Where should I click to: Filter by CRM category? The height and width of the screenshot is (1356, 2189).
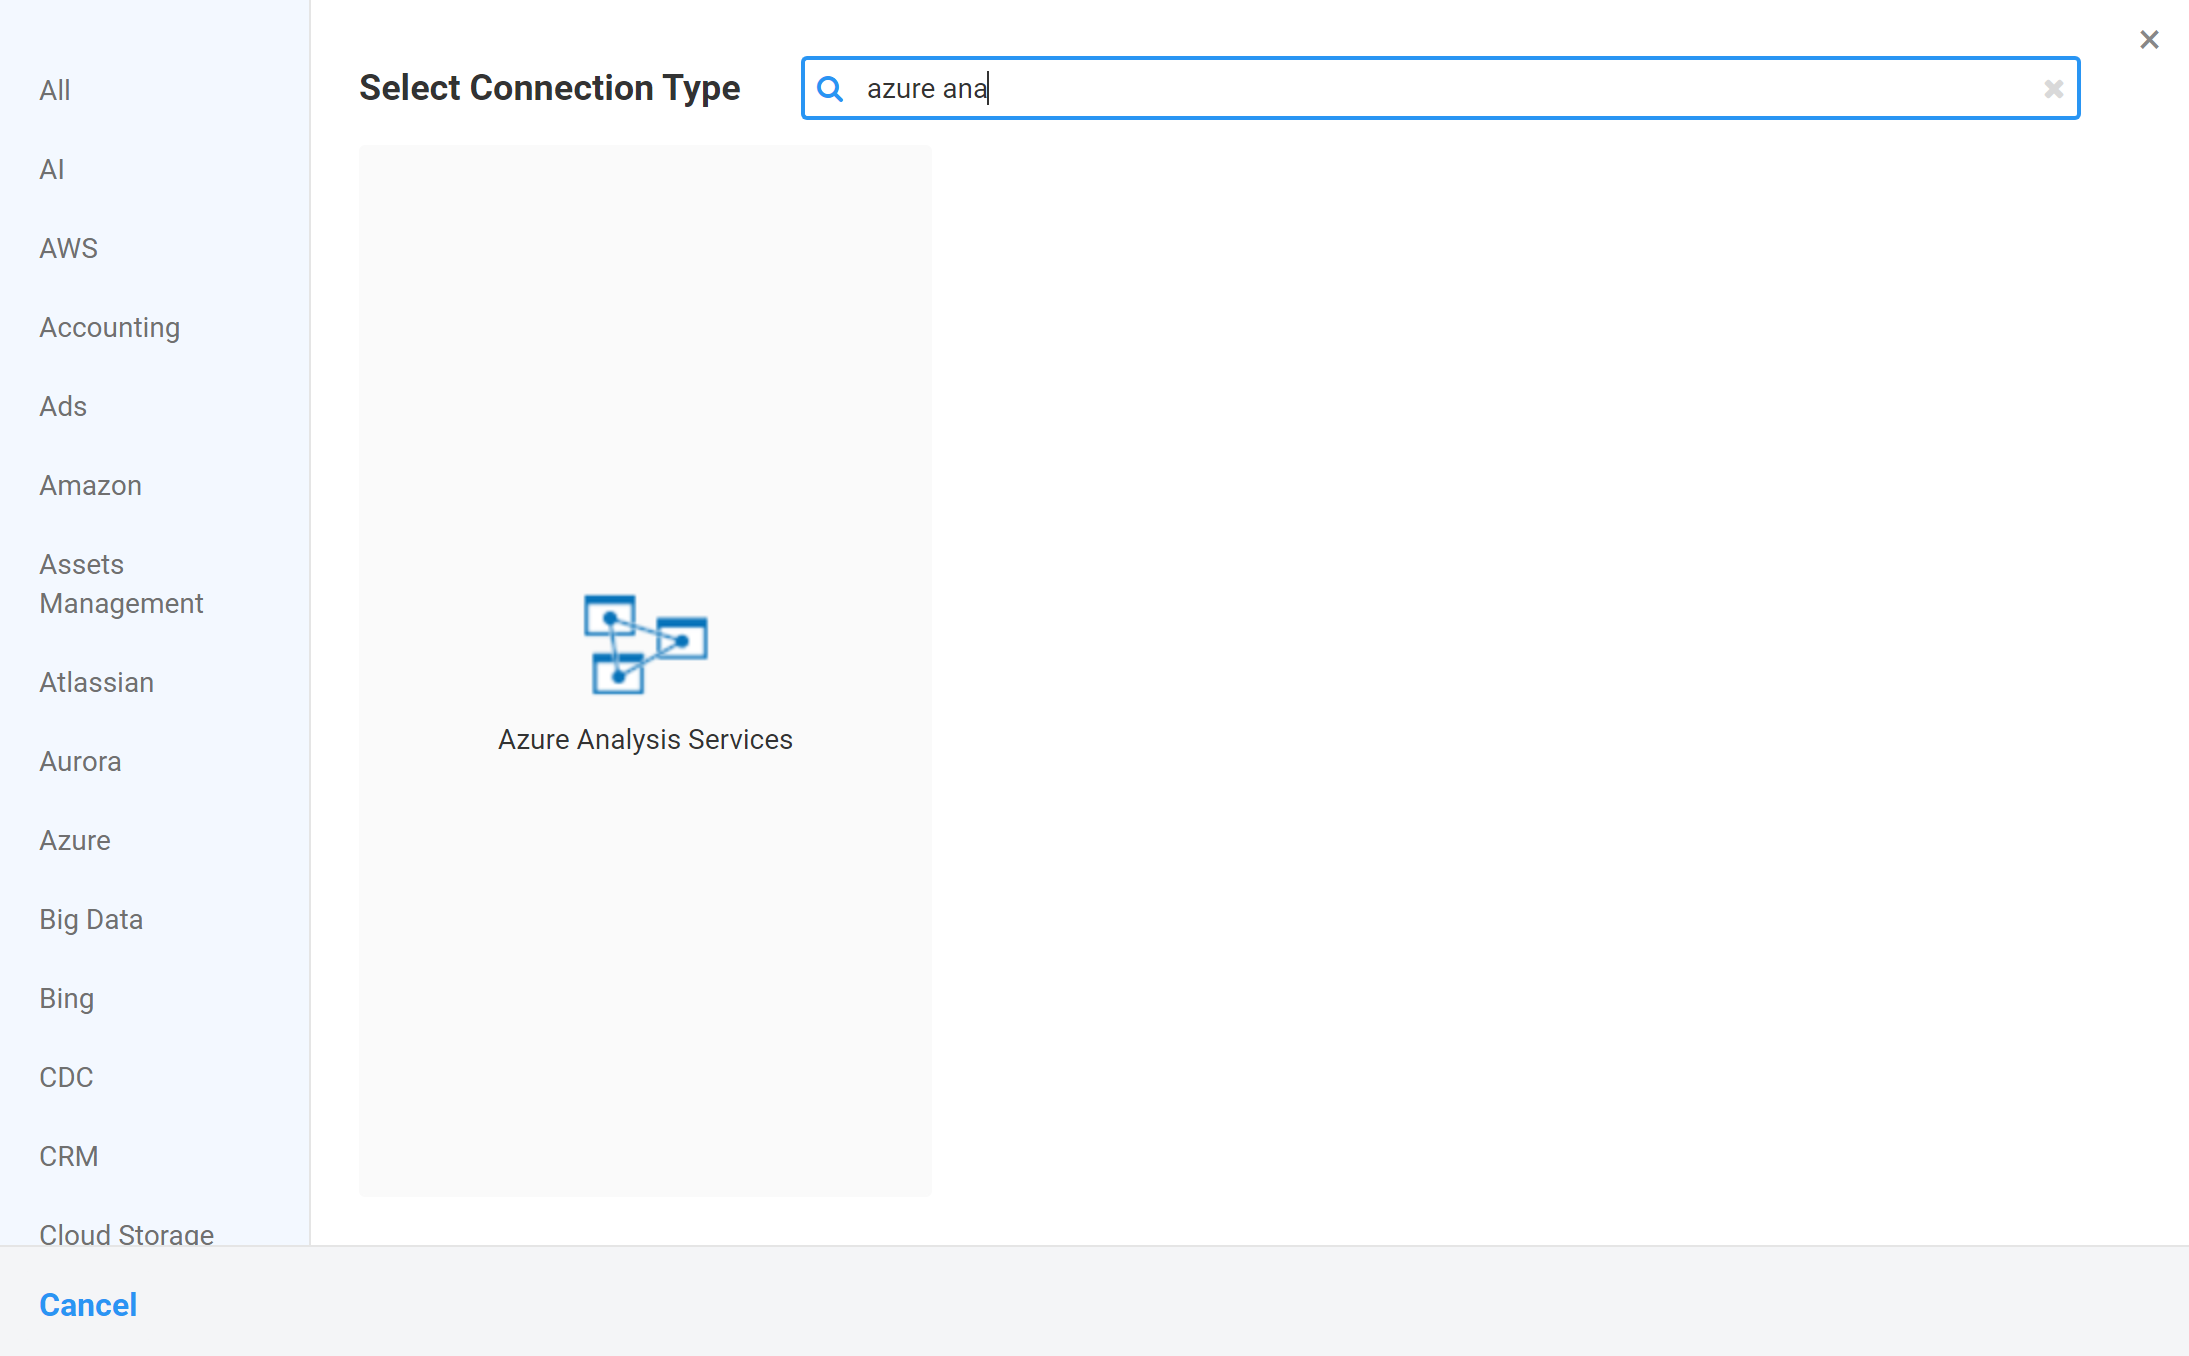click(x=69, y=1156)
